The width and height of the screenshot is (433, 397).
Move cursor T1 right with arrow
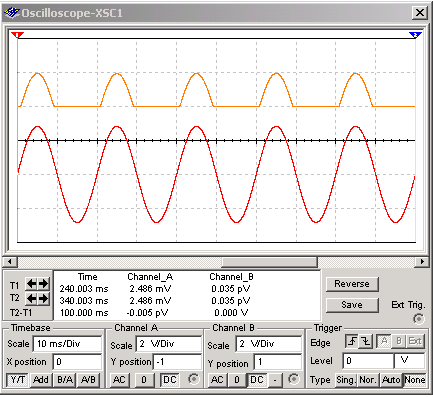(43, 284)
